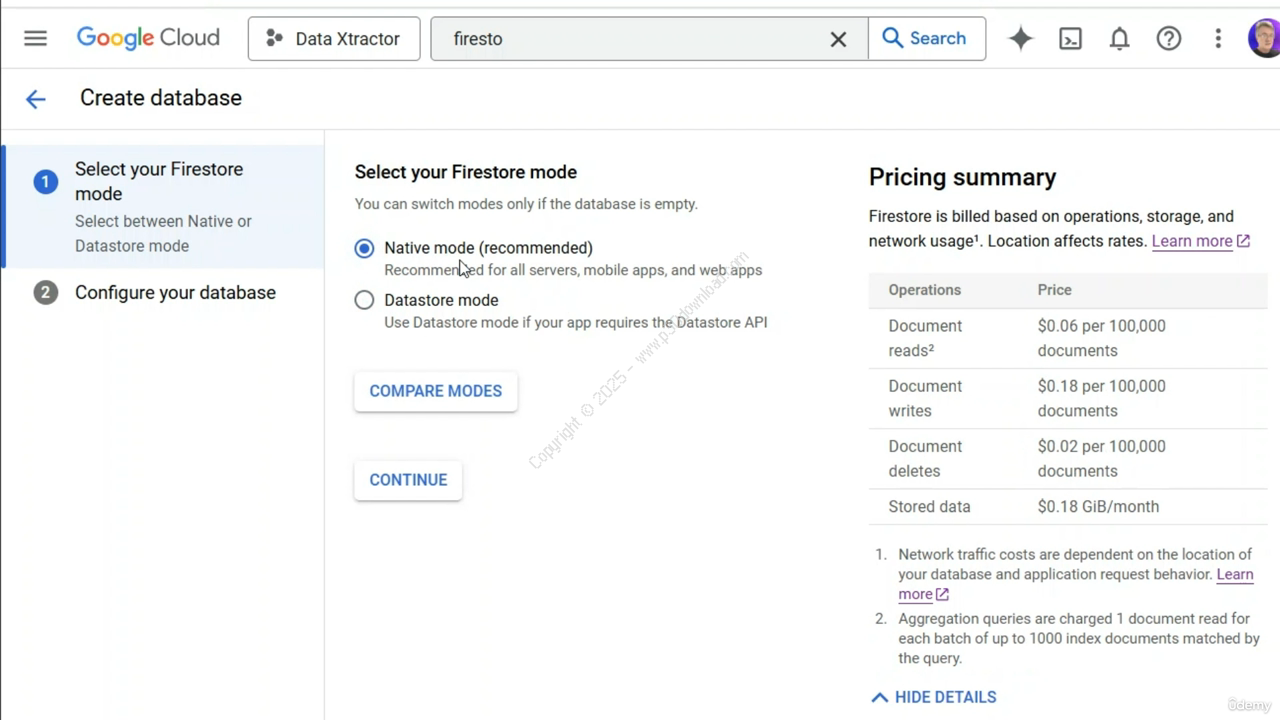
Task: Open 'Learn more' link in pricing summary
Action: pos(1201,241)
